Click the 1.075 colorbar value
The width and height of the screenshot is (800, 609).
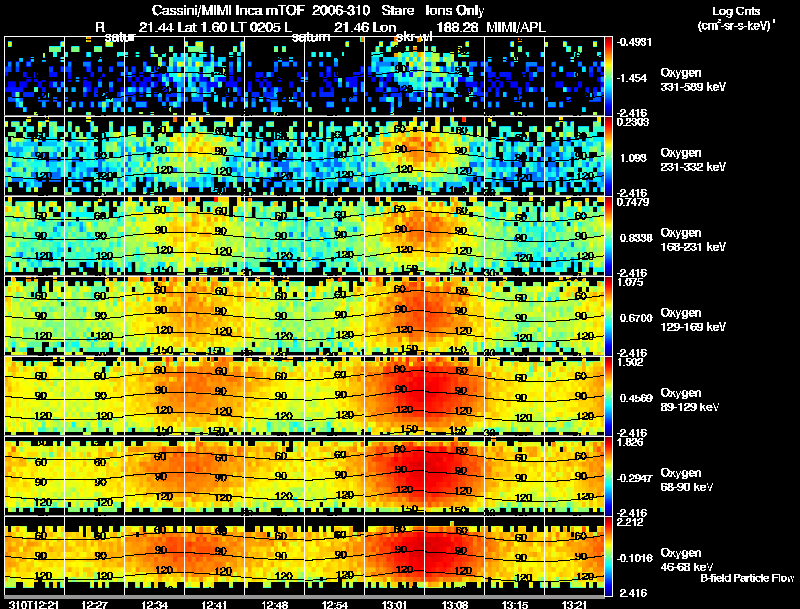pyautogui.click(x=630, y=282)
